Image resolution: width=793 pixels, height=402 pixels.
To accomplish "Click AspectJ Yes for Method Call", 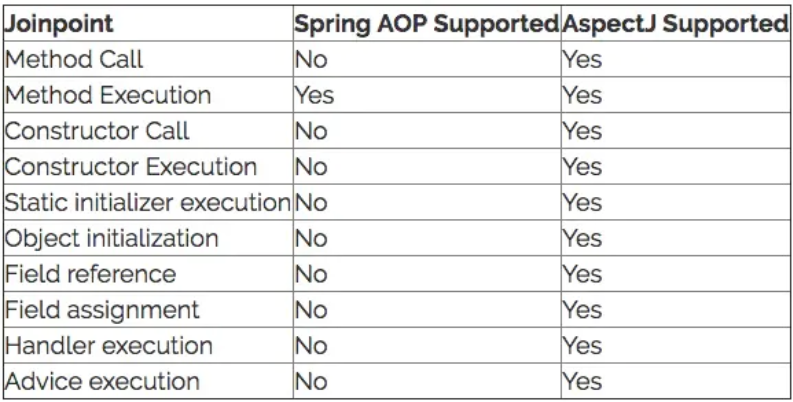I will [x=582, y=60].
